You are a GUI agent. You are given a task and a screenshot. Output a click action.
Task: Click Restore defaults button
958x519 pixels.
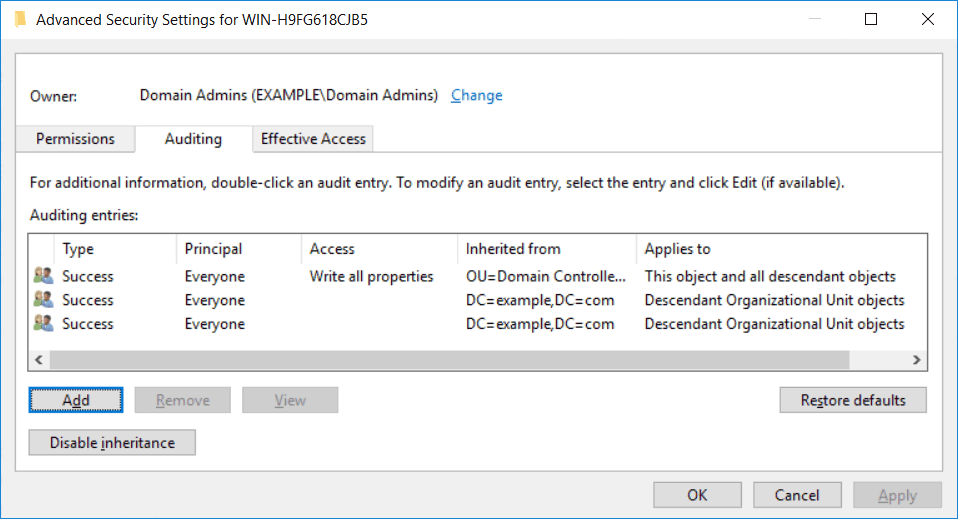[x=853, y=400]
